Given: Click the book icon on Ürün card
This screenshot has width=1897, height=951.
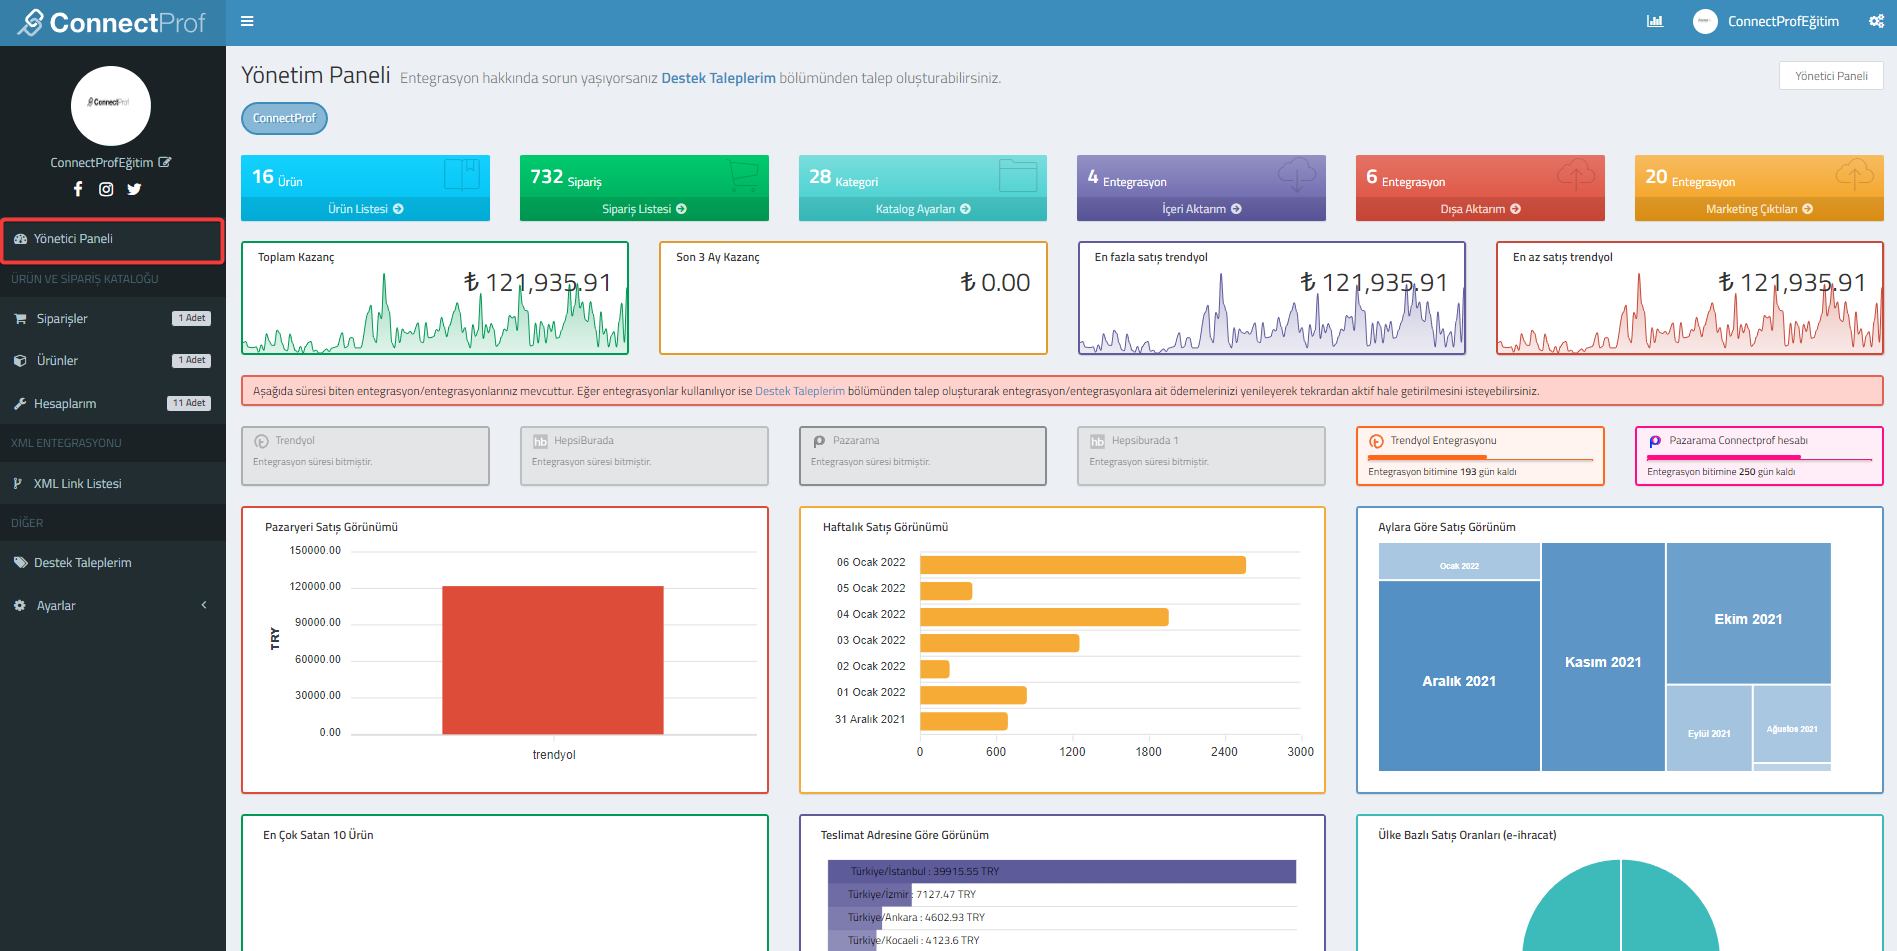Looking at the screenshot, I should pos(461,175).
